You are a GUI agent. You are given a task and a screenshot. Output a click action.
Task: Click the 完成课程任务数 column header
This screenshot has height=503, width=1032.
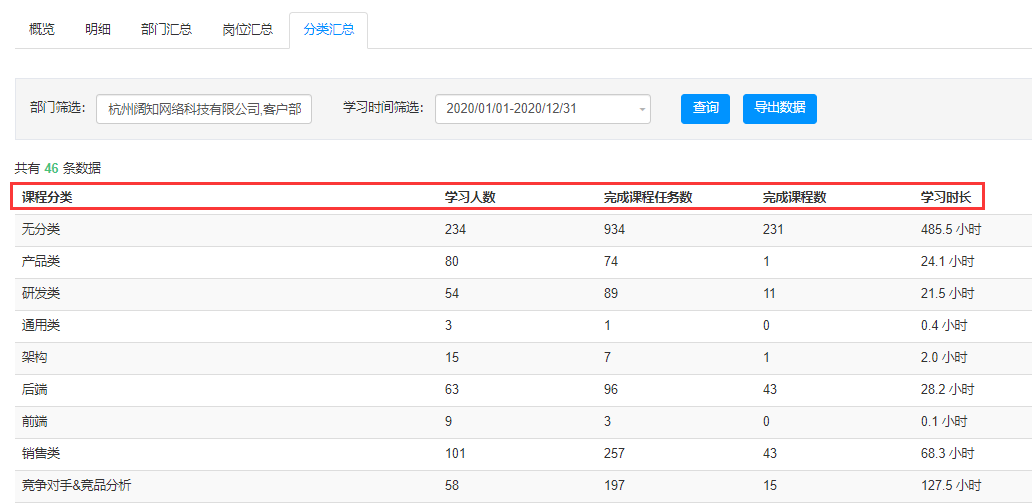[648, 197]
